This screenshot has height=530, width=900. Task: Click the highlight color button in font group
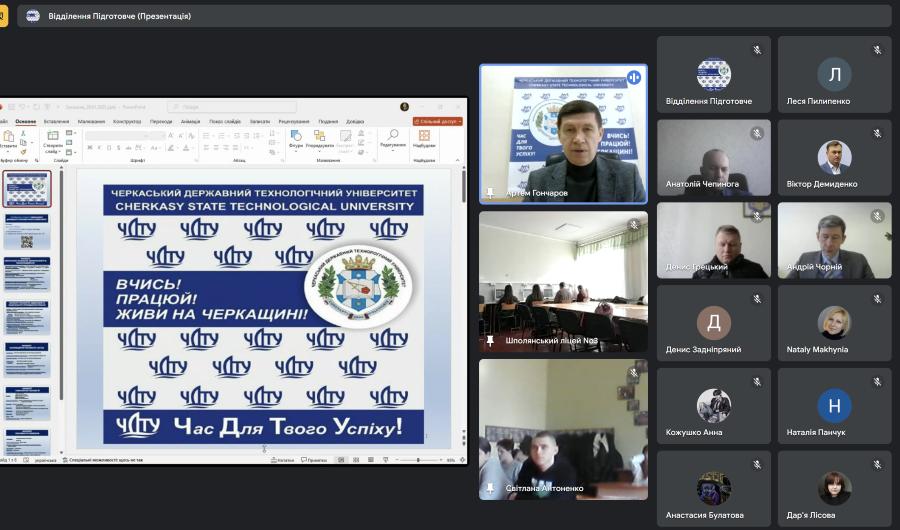tap(170, 148)
